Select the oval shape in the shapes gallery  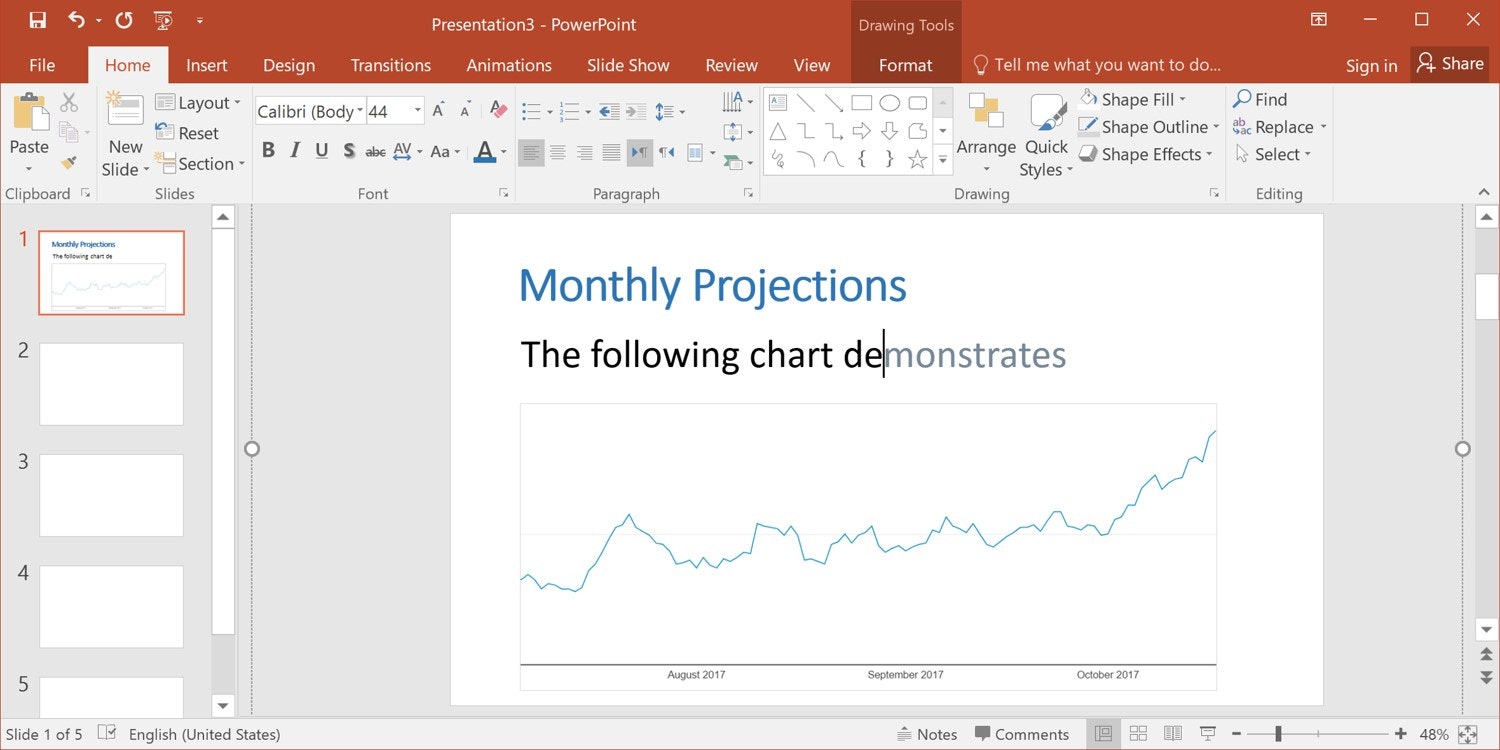[x=890, y=101]
